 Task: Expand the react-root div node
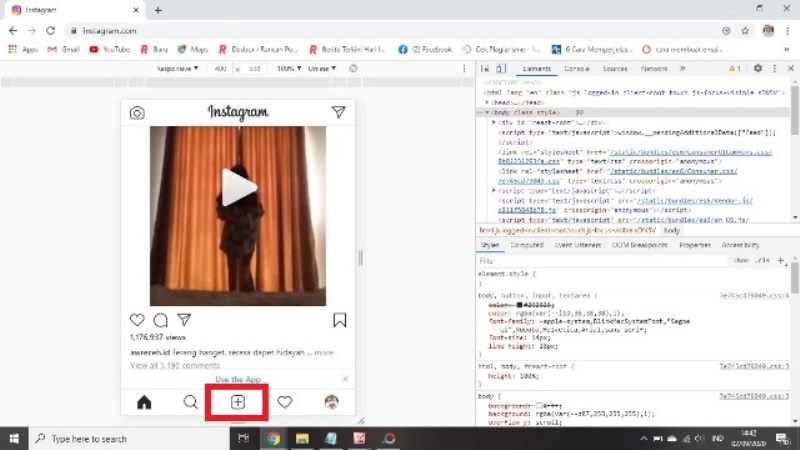coord(493,122)
